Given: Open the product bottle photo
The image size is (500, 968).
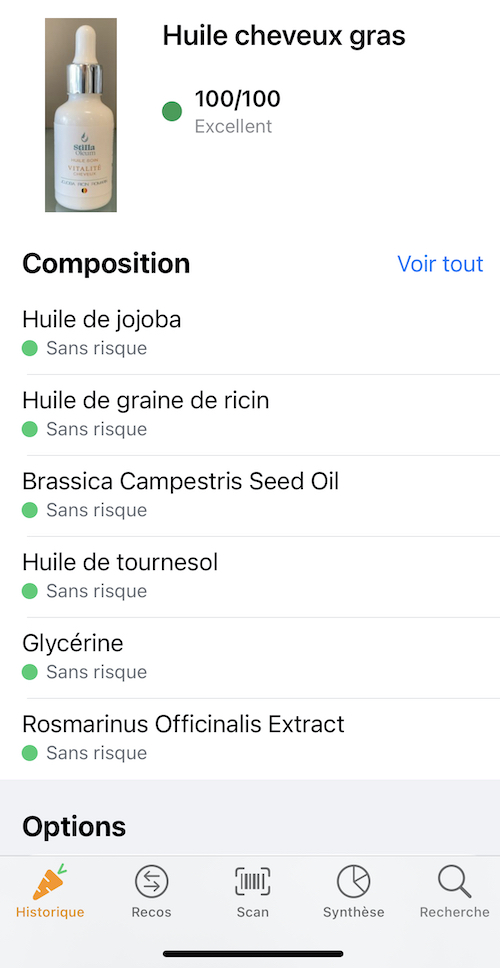Looking at the screenshot, I should pyautogui.click(x=81, y=115).
